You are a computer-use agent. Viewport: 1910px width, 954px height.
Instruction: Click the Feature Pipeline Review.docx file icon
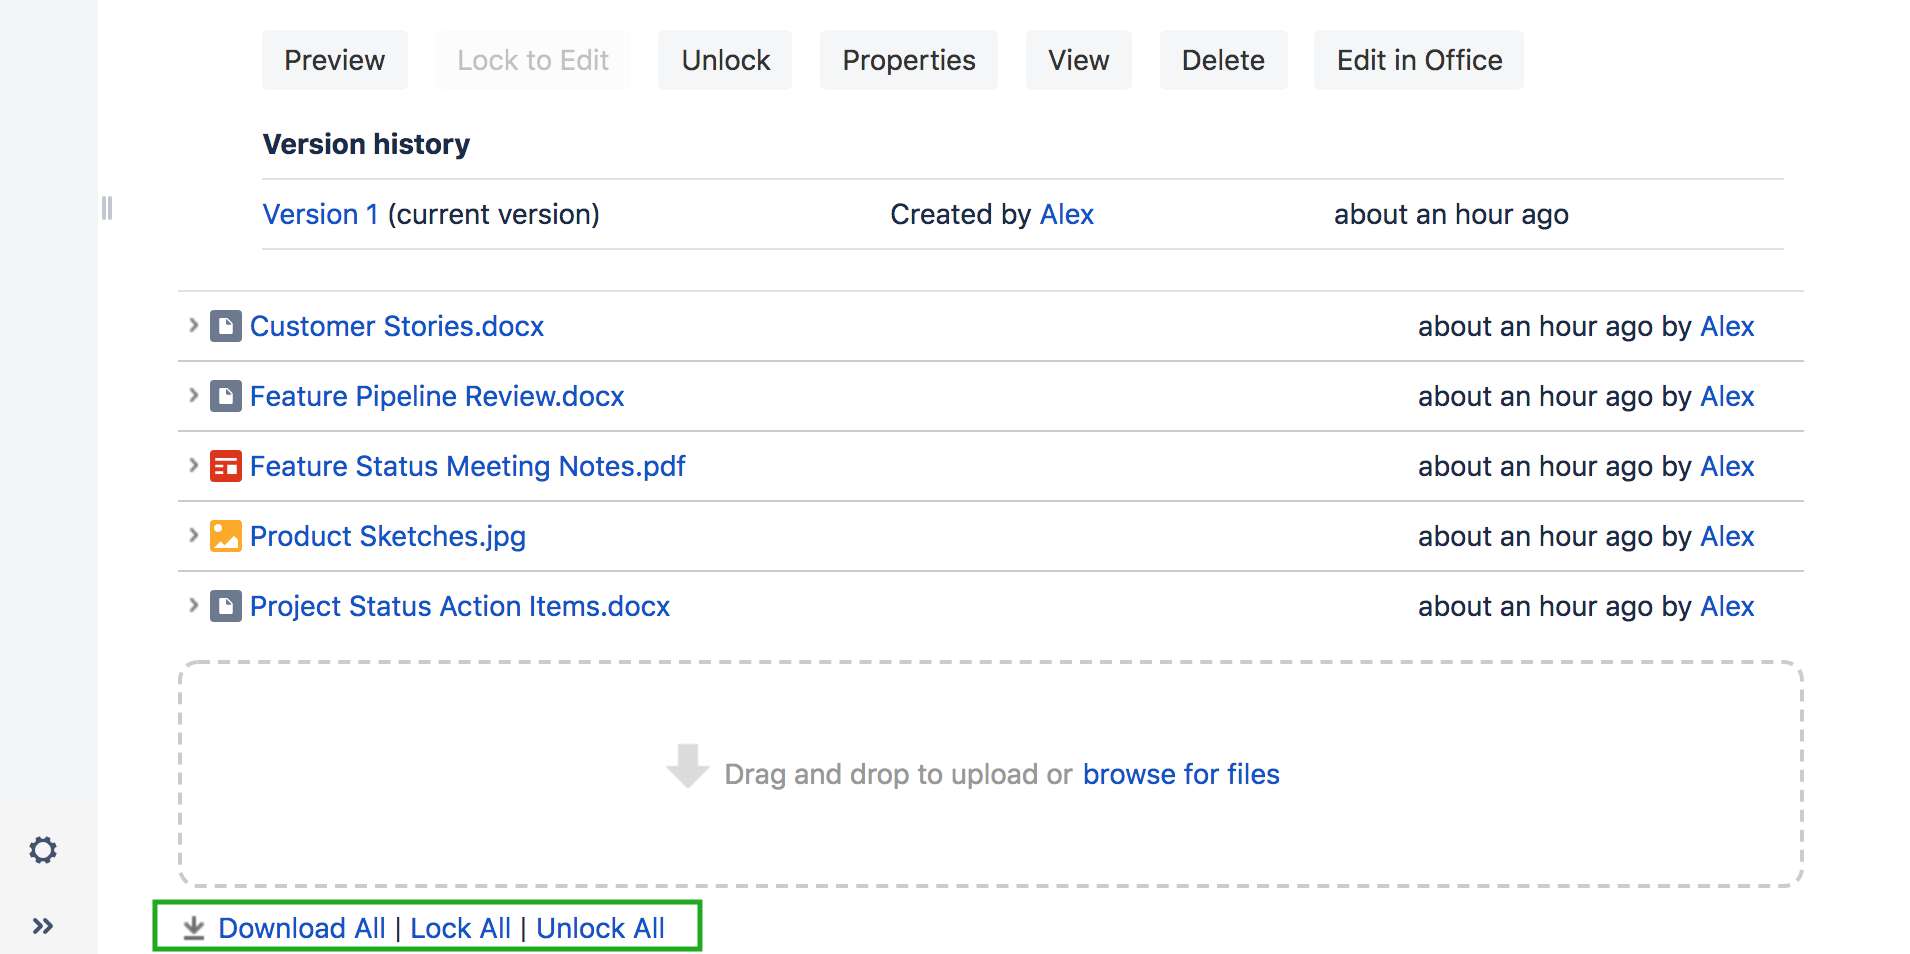pyautogui.click(x=225, y=396)
